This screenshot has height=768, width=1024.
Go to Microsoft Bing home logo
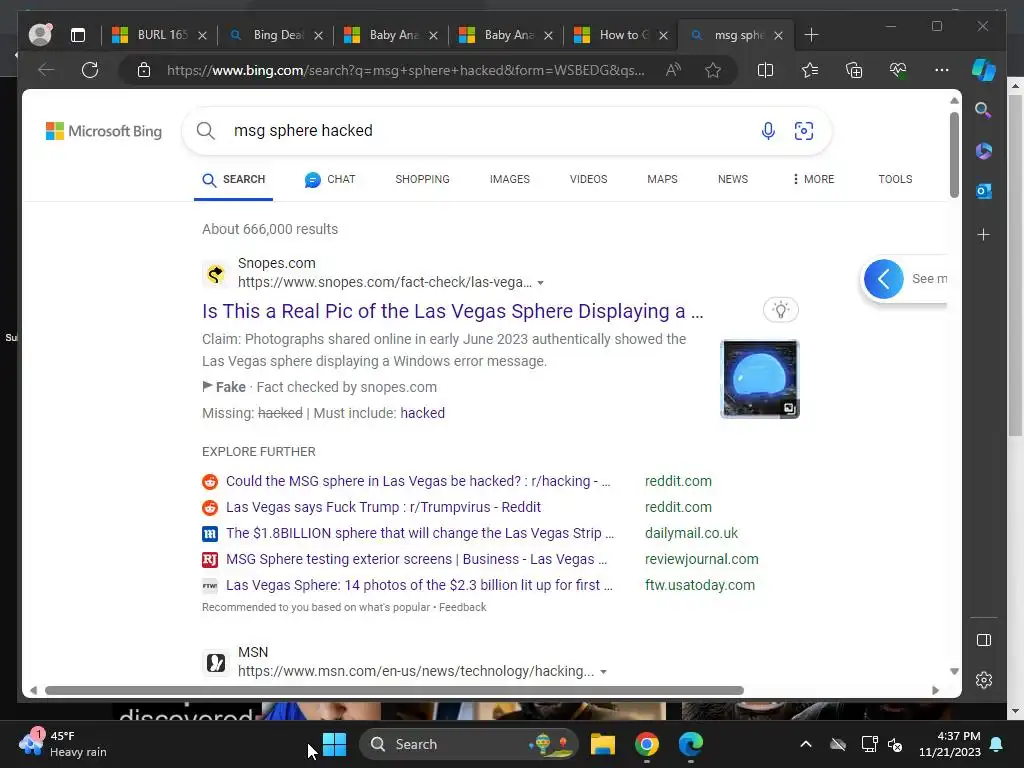104,131
